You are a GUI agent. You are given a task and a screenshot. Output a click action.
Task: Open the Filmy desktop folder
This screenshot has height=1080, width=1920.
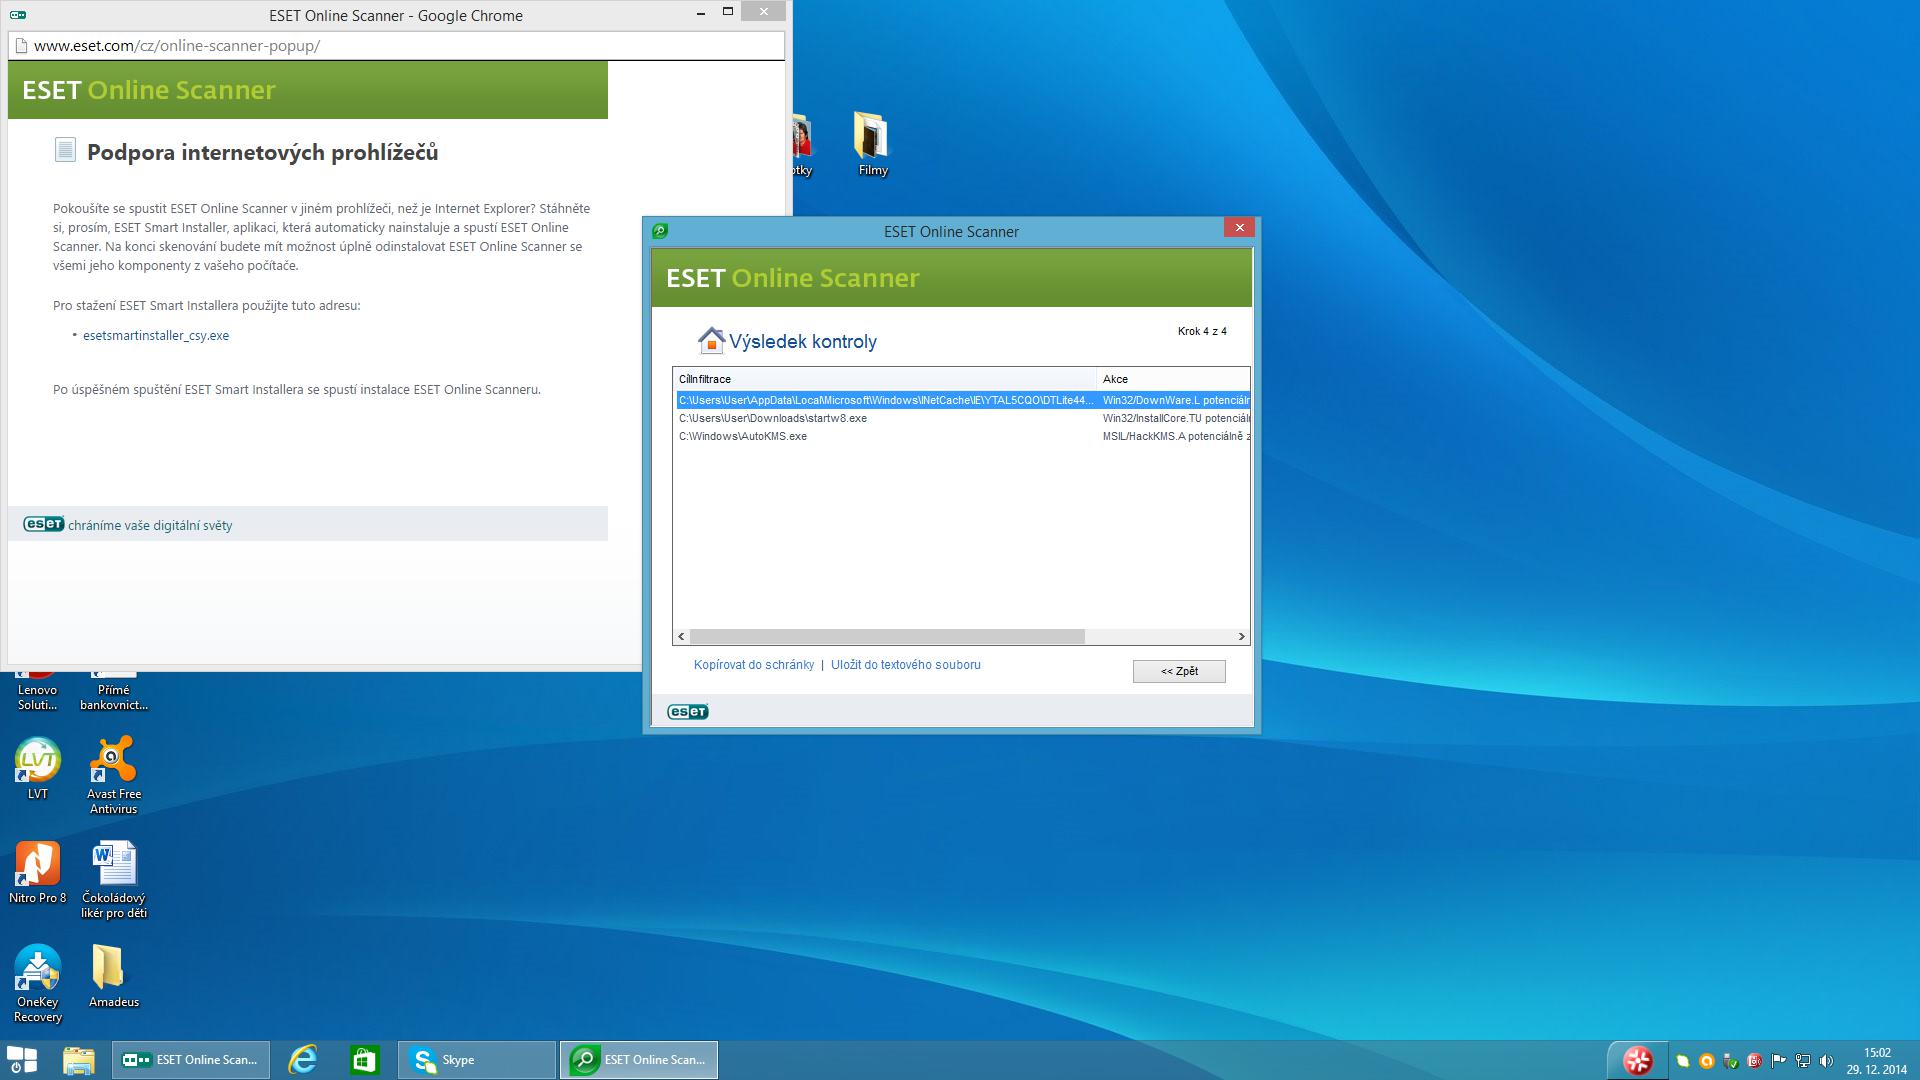872,137
